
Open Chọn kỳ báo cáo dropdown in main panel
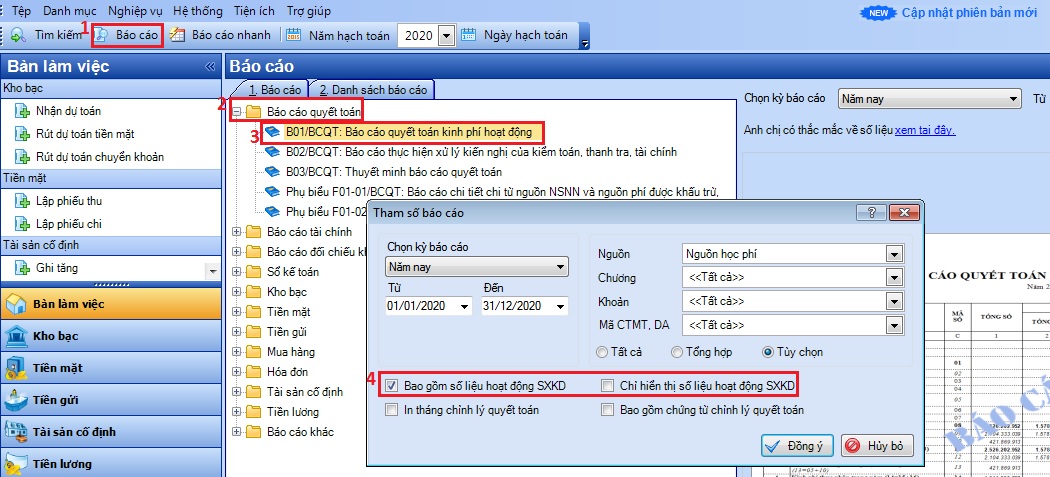929,98
